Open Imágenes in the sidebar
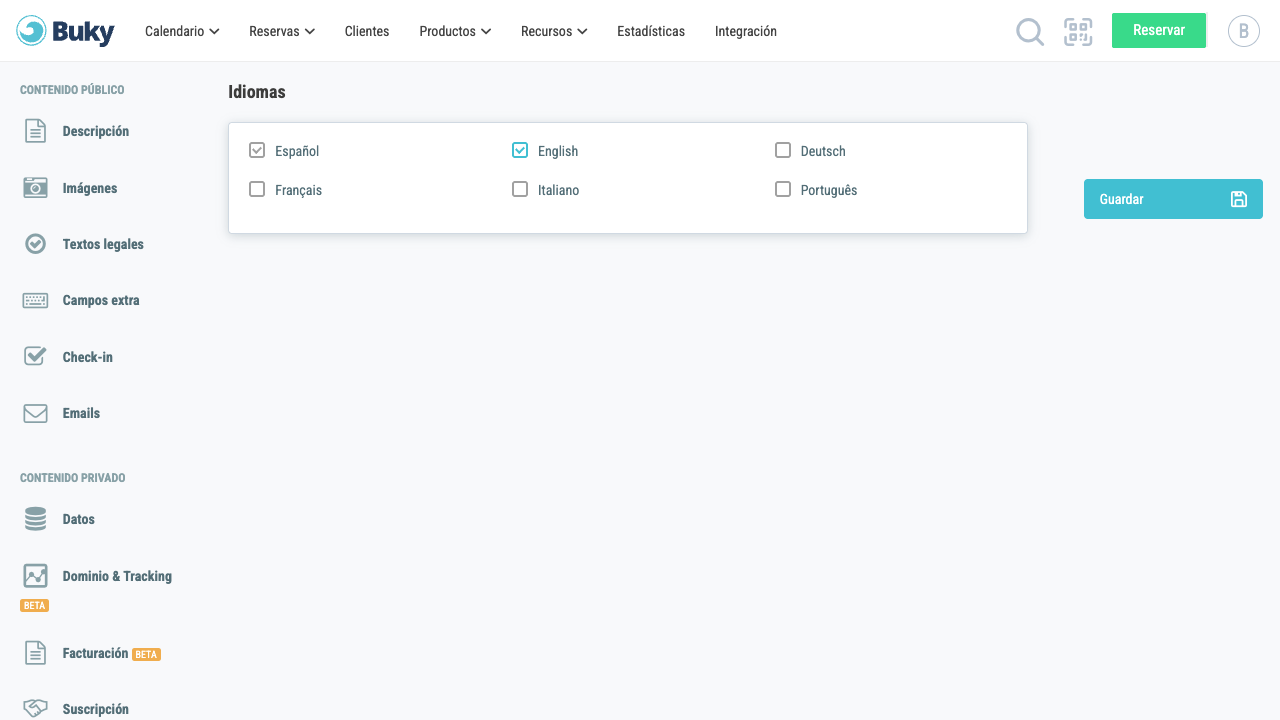The height and width of the screenshot is (720, 1280). 90,188
